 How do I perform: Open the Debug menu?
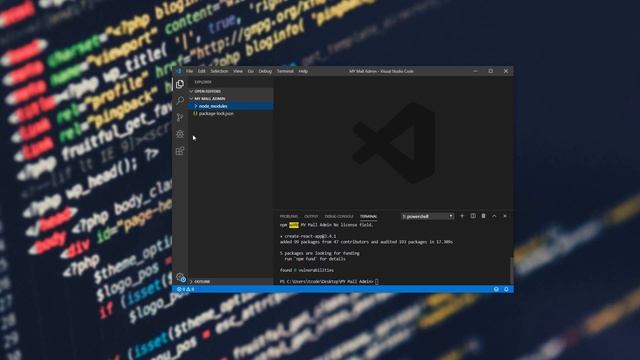click(265, 71)
